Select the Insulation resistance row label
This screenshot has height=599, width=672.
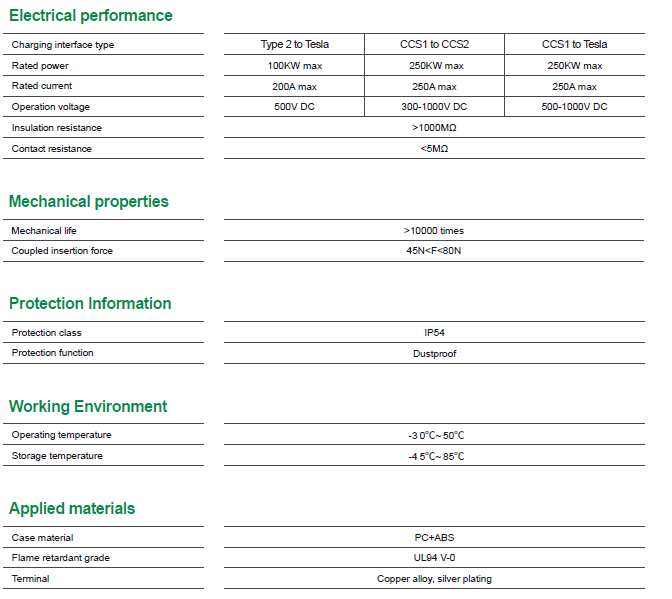[57, 128]
